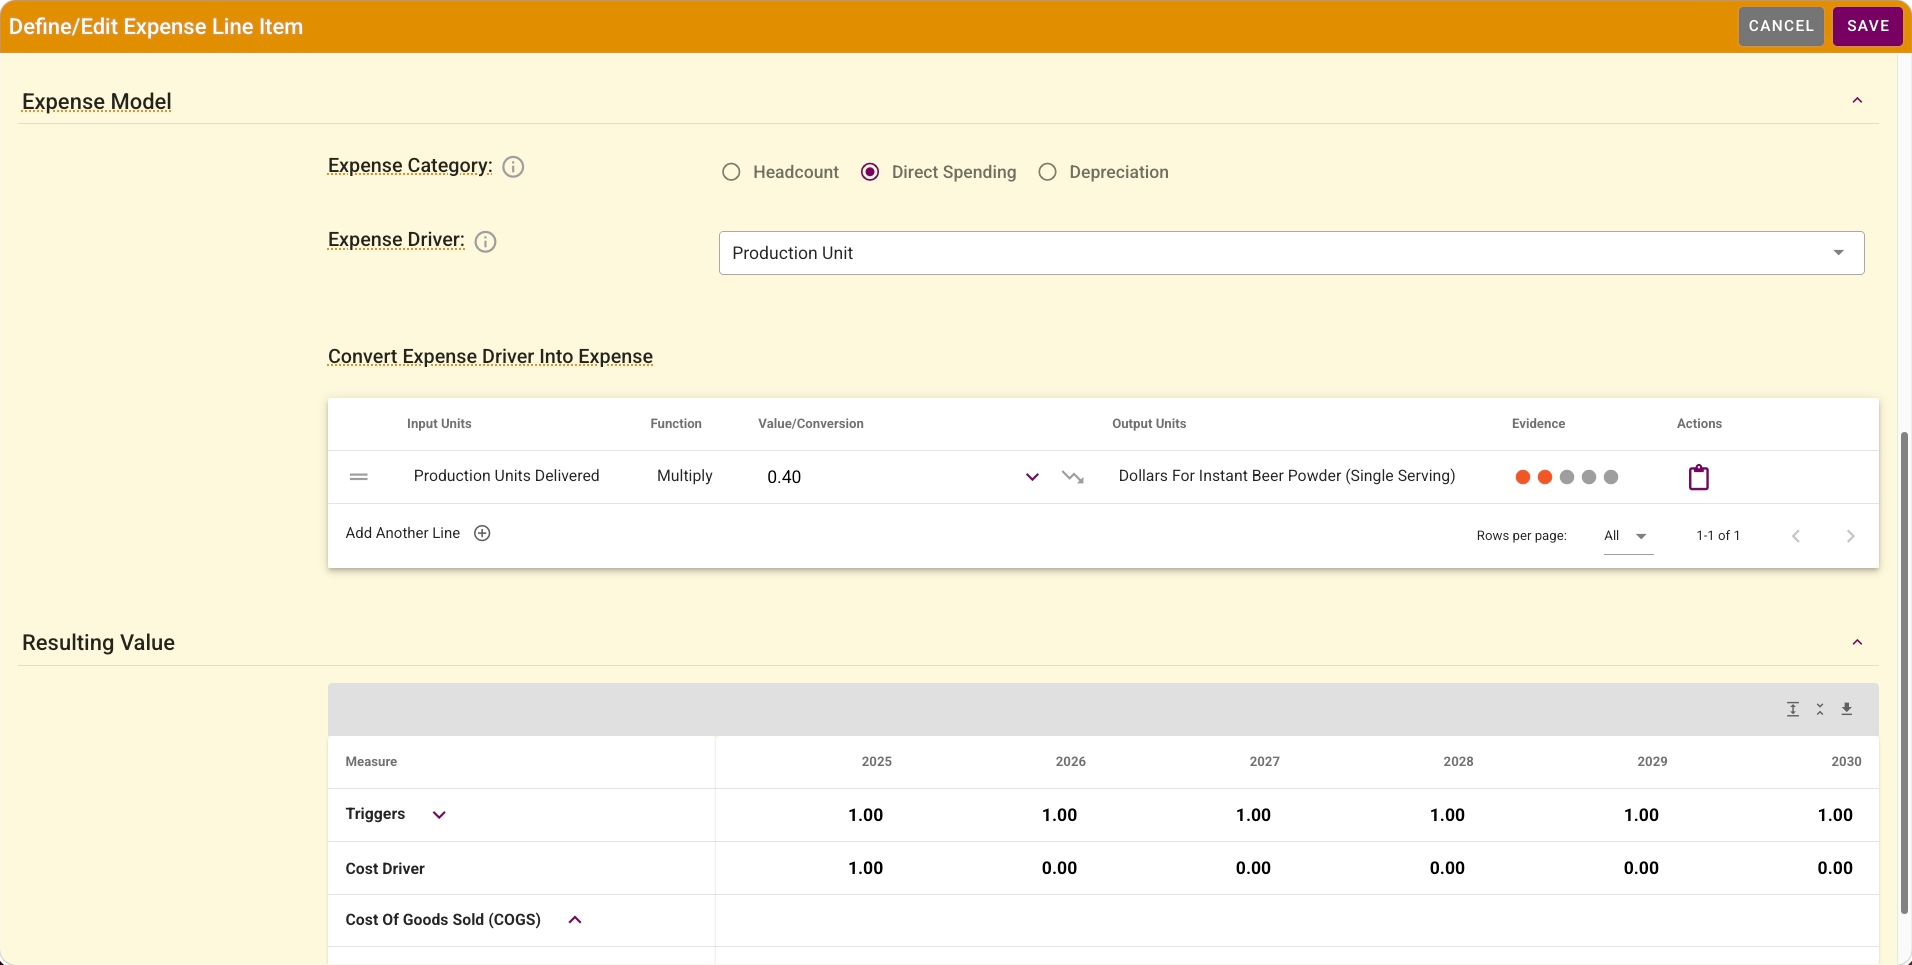Click the vertical scrollbar
Screen dimensions: 1912x965
[1904, 672]
